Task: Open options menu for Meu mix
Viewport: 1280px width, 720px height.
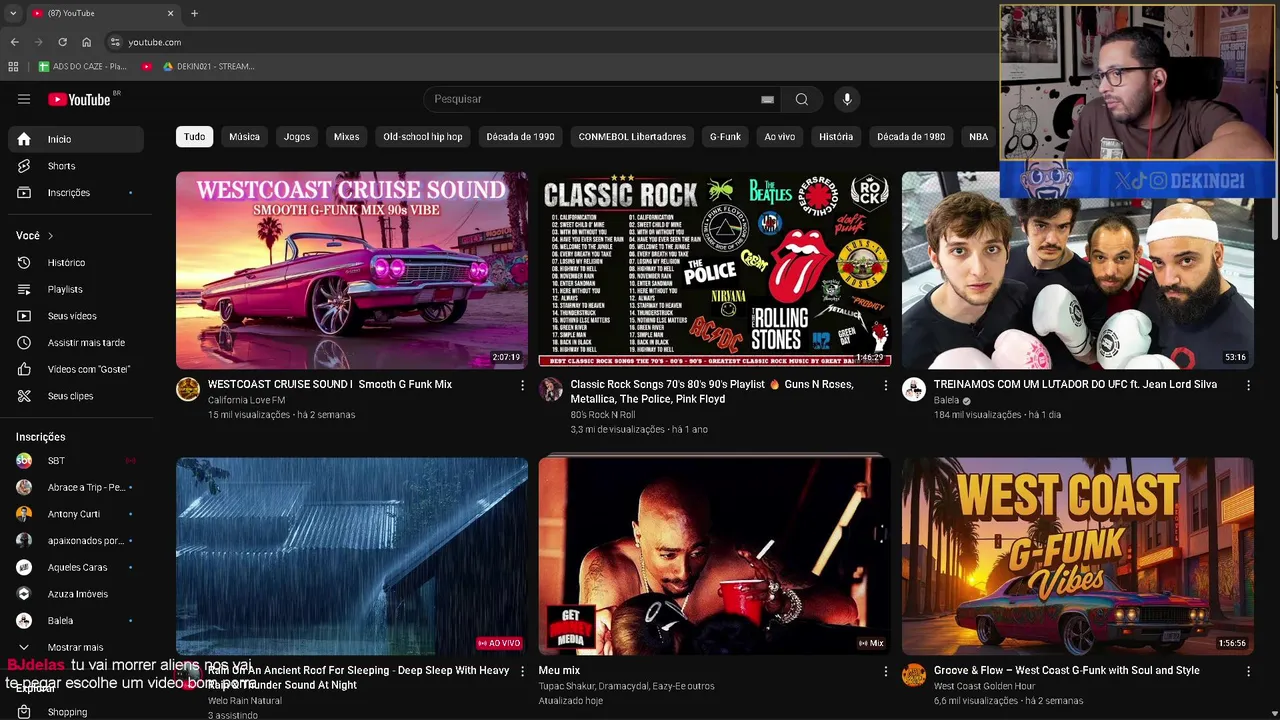Action: (885, 671)
